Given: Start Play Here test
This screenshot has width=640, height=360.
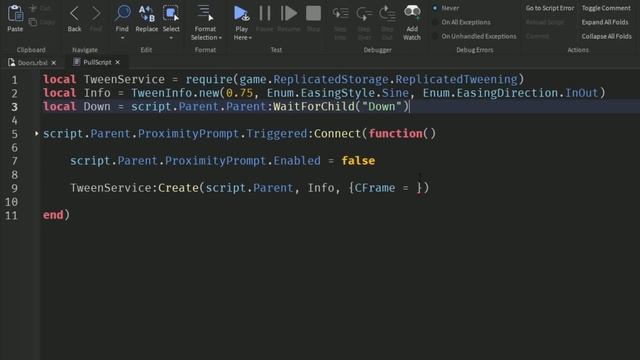Looking at the screenshot, I should 241,13.
